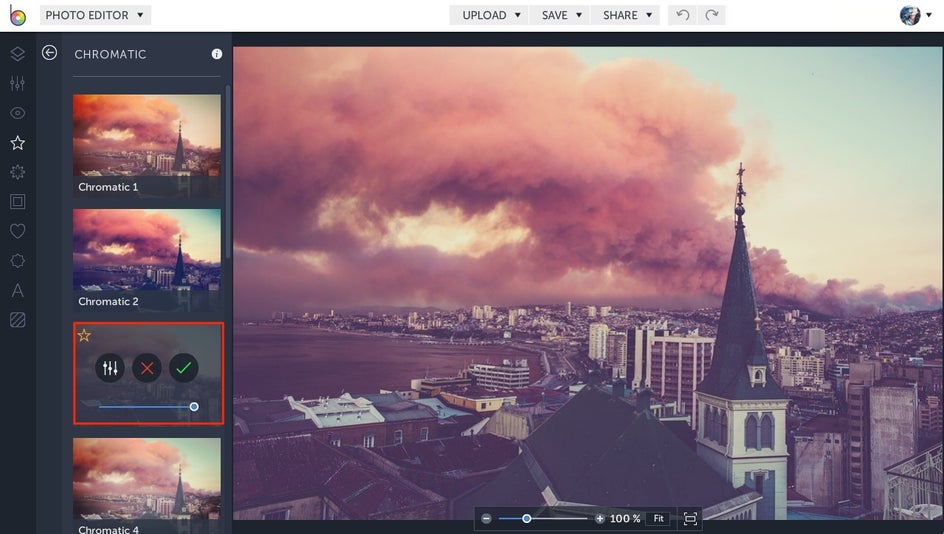Click the main photo canvas
Viewport: 944px width, 534px height.
click(x=588, y=283)
